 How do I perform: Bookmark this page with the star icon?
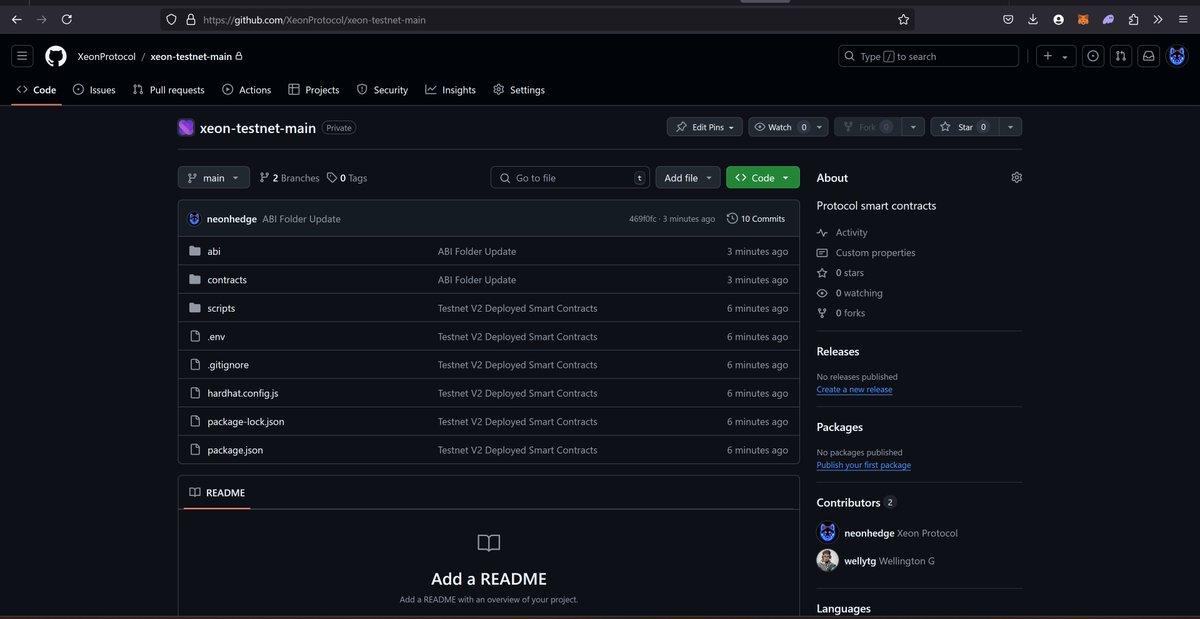click(903, 19)
